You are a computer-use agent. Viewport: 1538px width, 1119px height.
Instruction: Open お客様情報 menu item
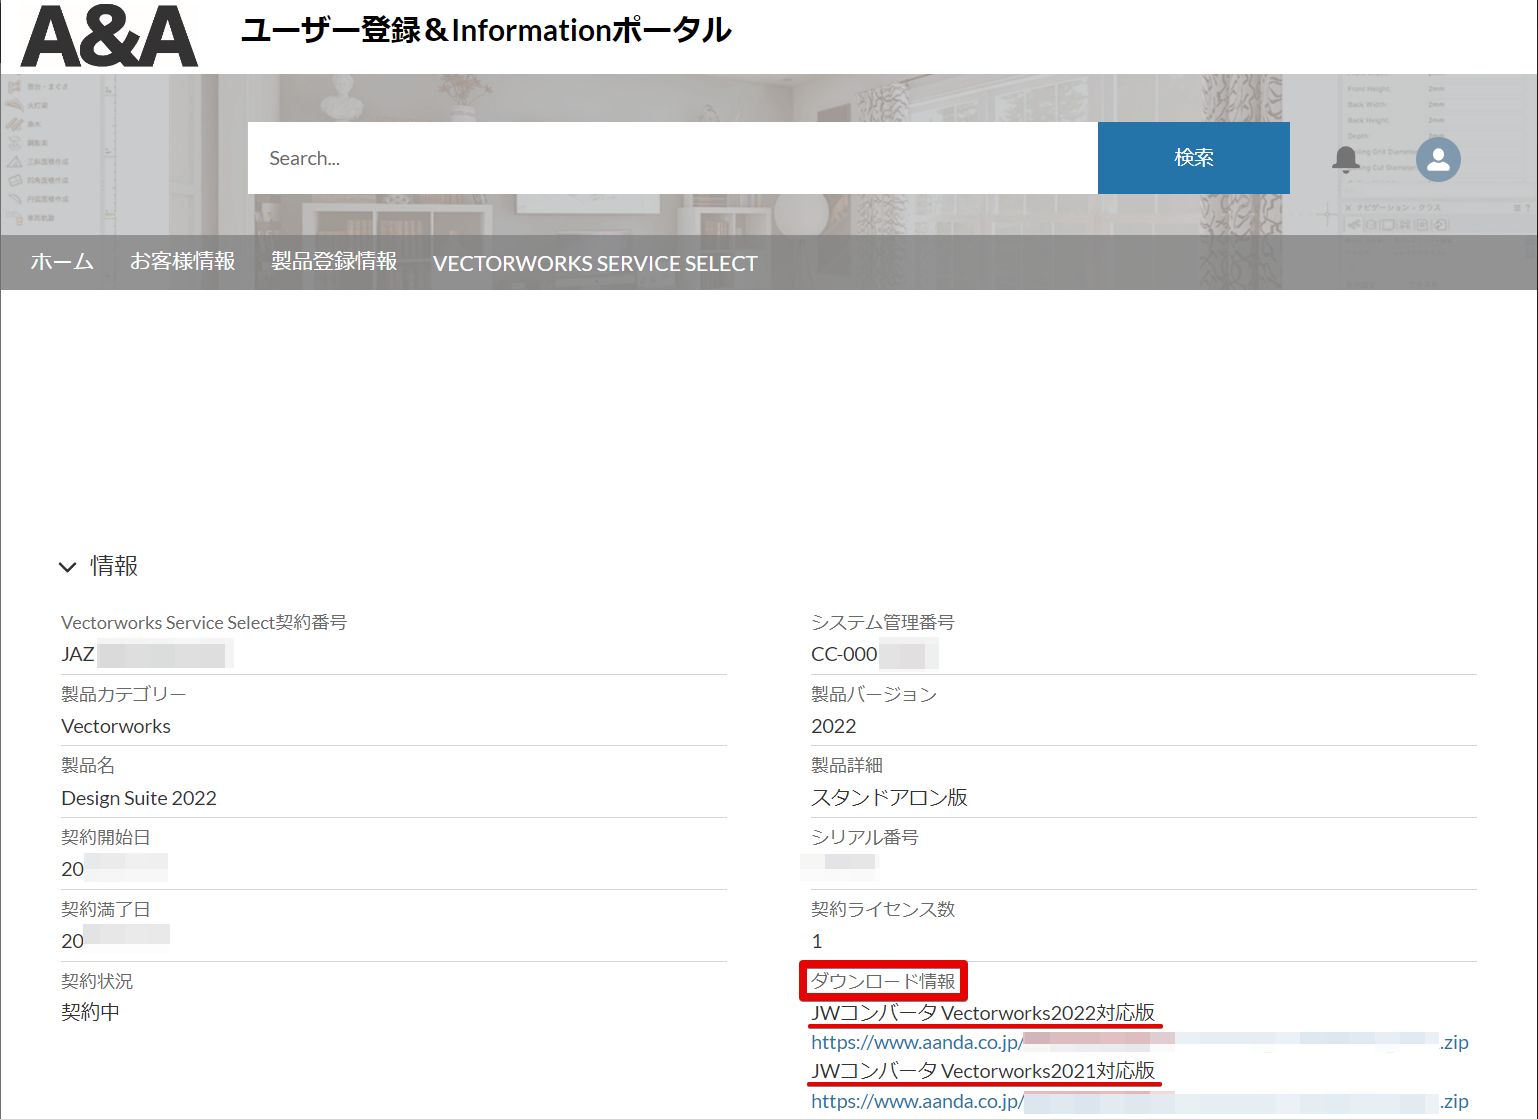[x=183, y=262]
